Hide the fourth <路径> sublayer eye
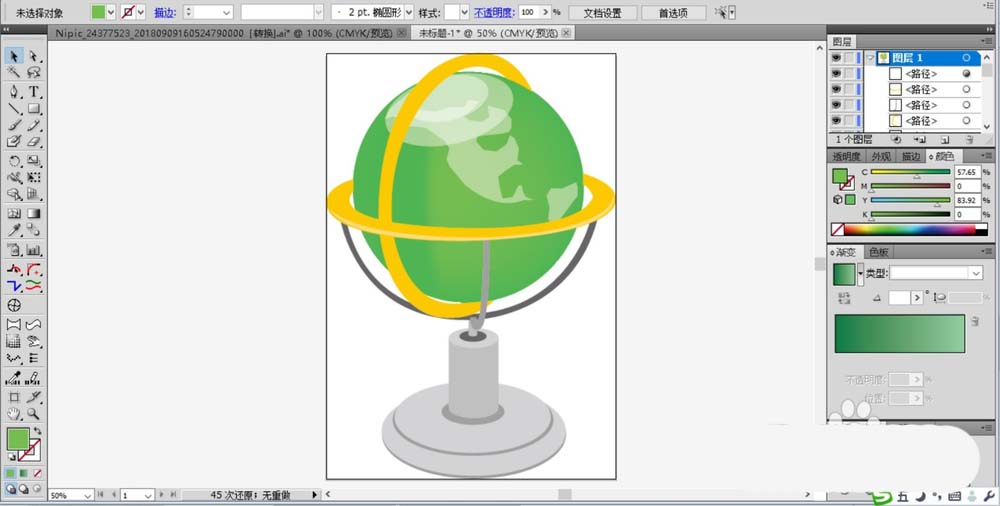 835,121
